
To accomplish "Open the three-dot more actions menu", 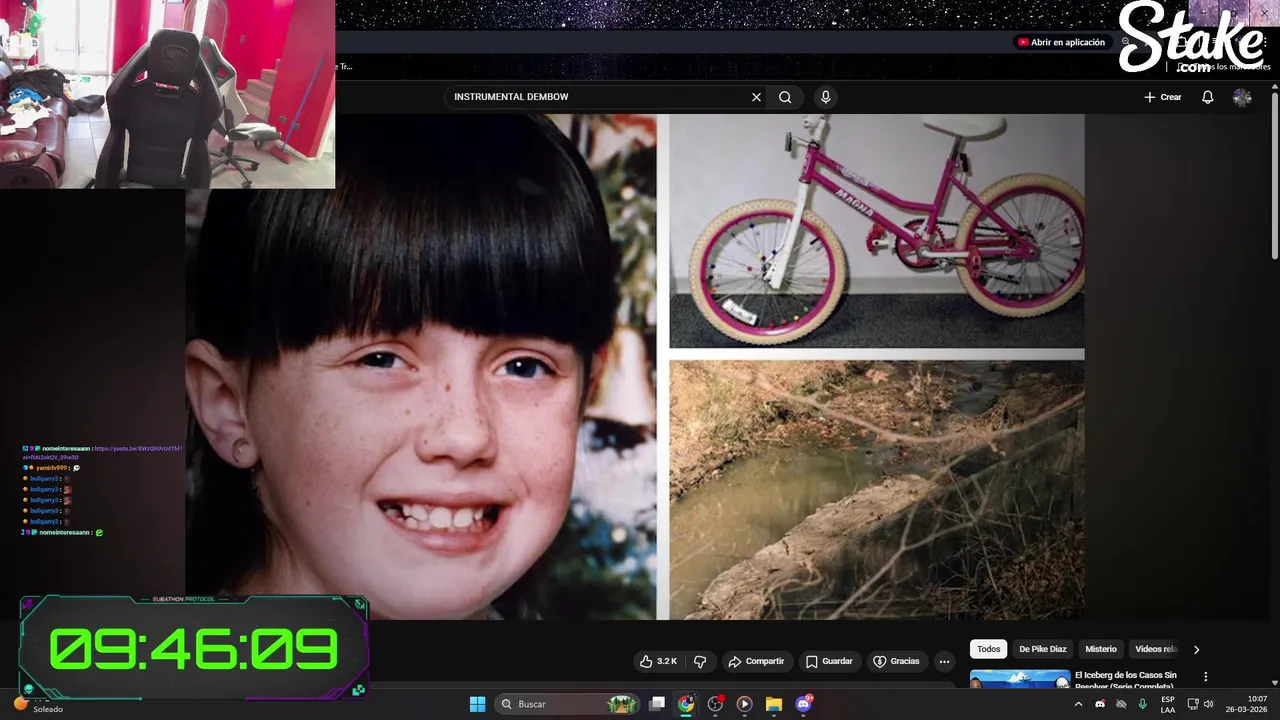I will pos(944,661).
